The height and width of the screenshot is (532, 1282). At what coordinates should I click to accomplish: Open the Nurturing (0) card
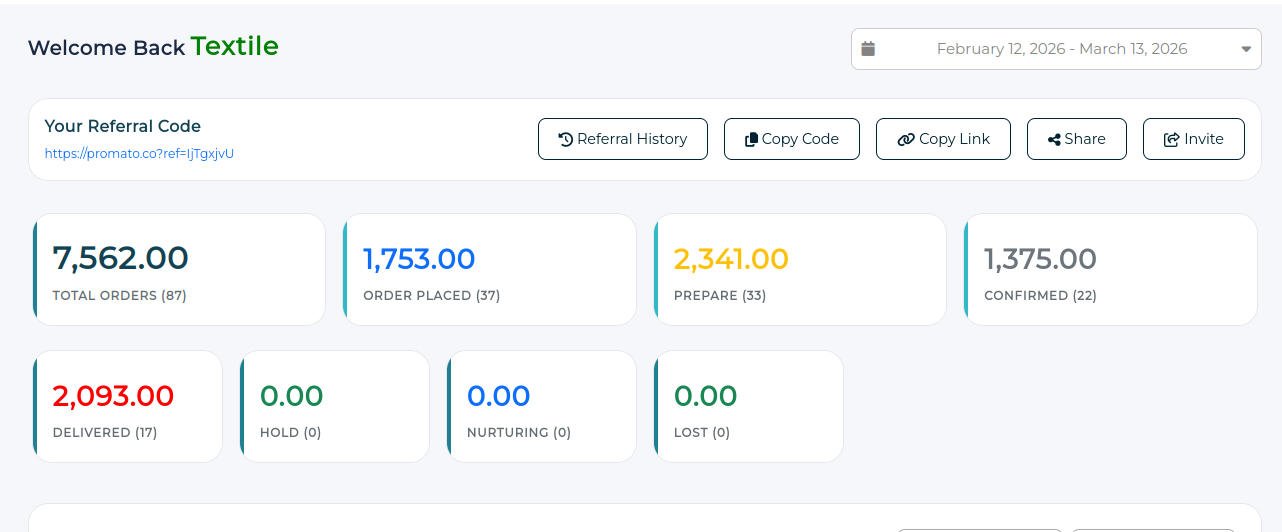542,406
